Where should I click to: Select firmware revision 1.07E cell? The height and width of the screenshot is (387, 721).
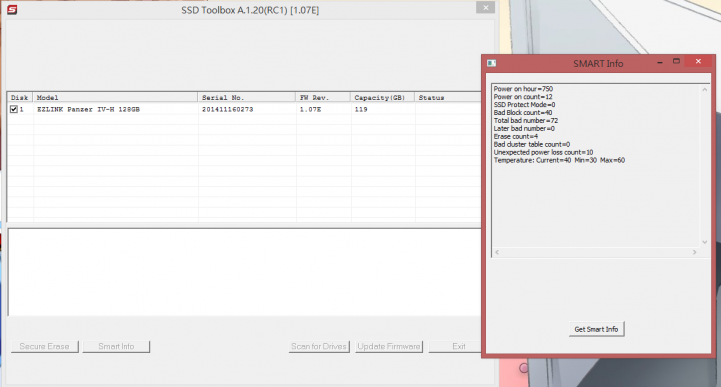[310, 109]
